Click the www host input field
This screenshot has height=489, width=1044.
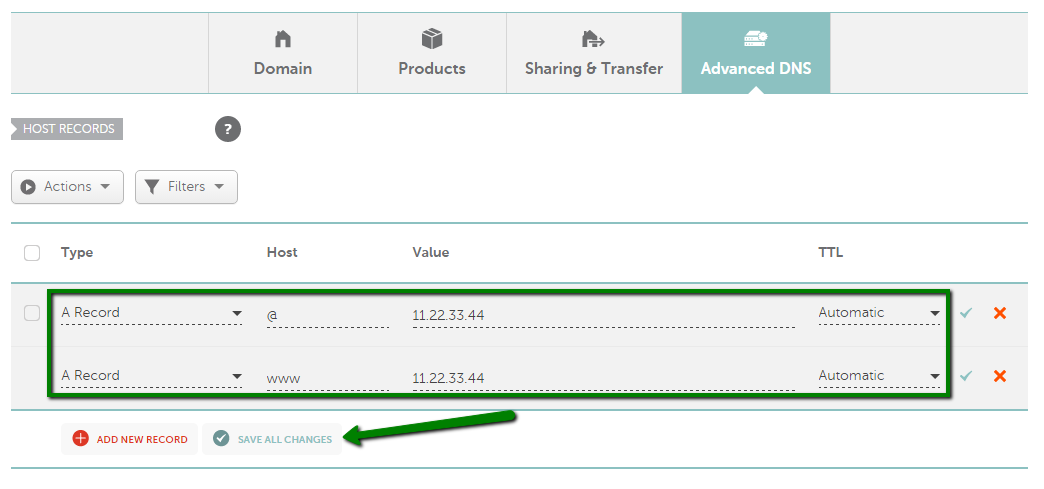pyautogui.click(x=328, y=378)
